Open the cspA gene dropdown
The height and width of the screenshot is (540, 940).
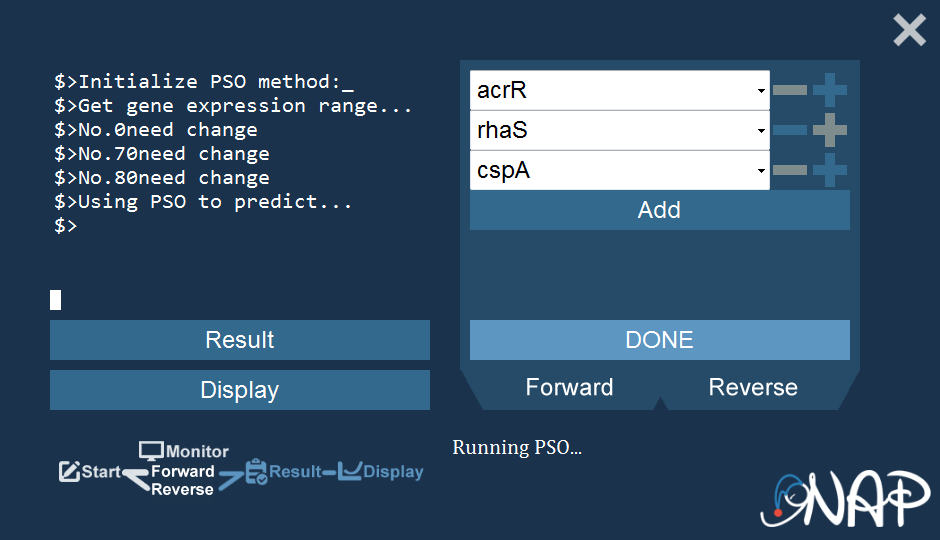tap(619, 170)
